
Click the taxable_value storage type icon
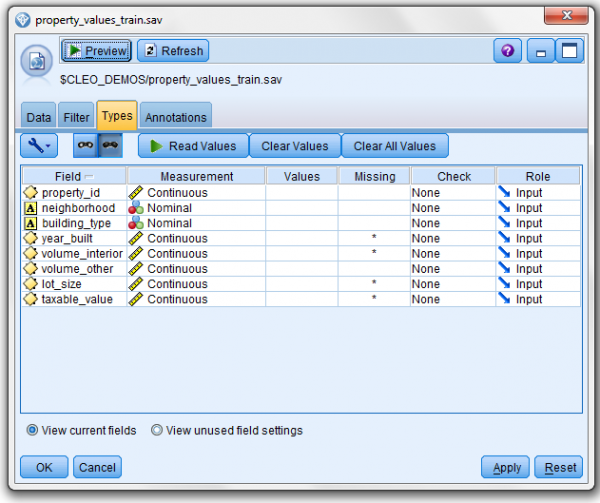tap(30, 299)
